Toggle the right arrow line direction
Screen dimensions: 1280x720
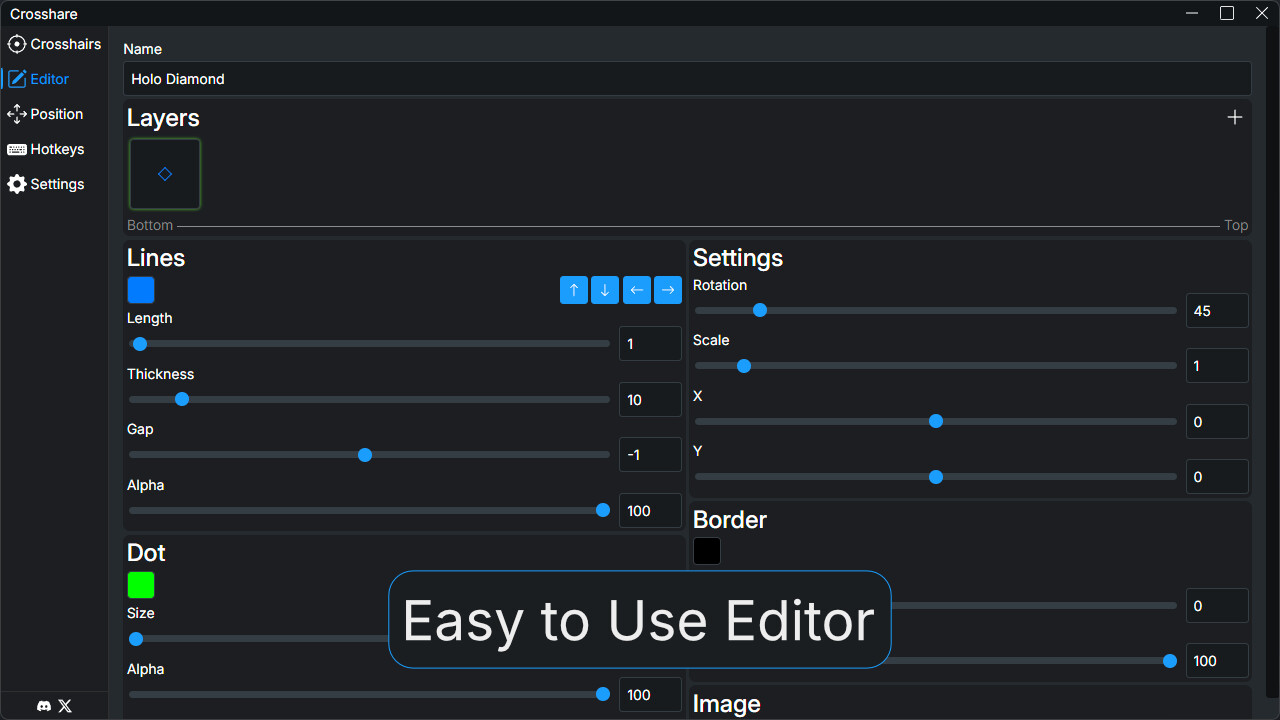coord(668,290)
